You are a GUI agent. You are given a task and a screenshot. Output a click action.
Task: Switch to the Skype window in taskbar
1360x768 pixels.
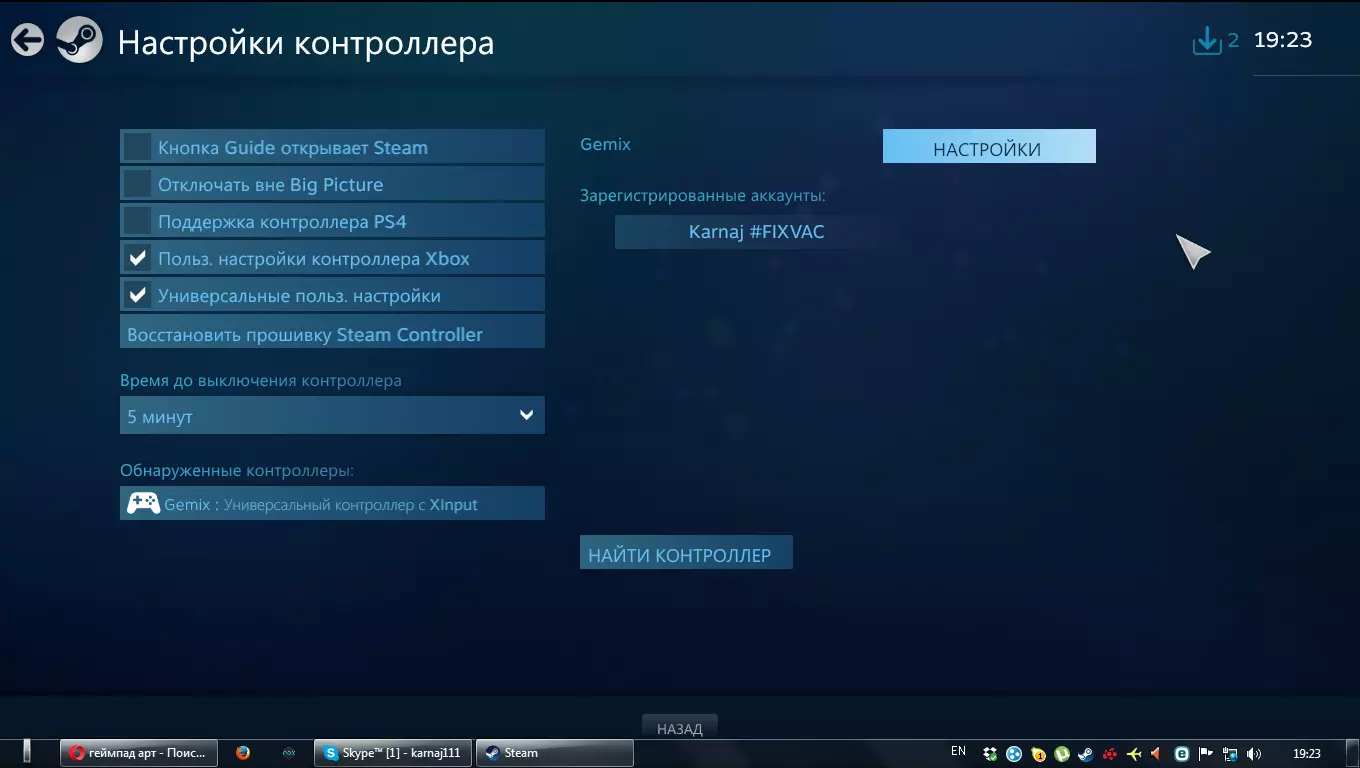[x=393, y=753]
